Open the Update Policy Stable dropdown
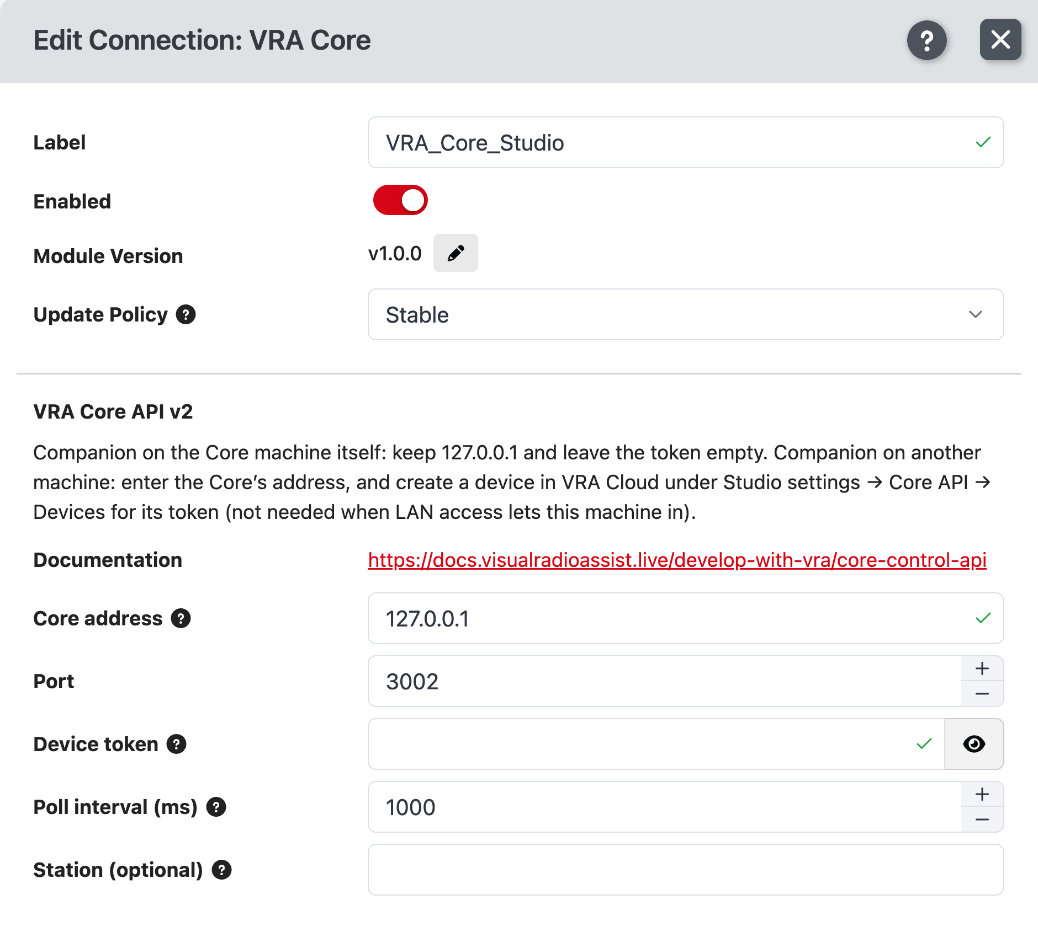Screen dimensions: 1038x932 [x=685, y=314]
